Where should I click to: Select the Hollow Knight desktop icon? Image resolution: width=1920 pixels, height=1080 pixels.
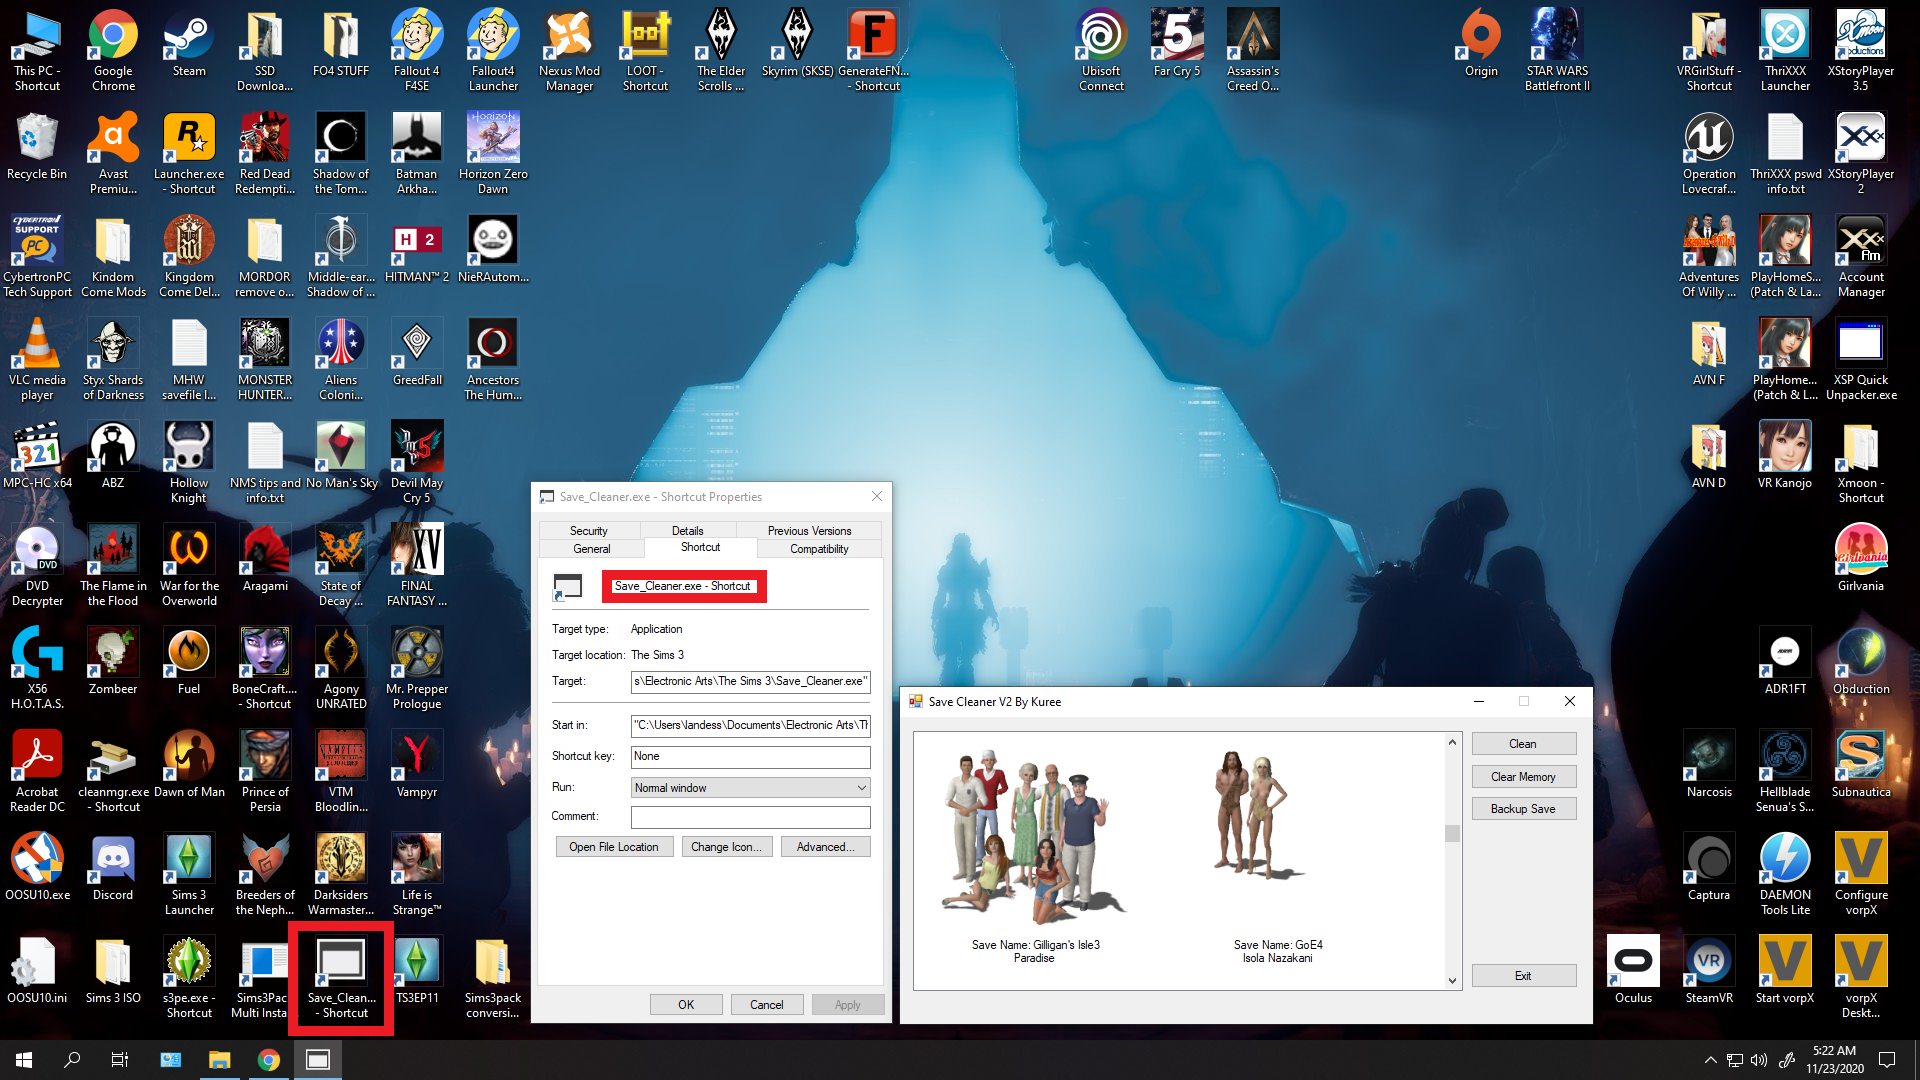tap(189, 462)
